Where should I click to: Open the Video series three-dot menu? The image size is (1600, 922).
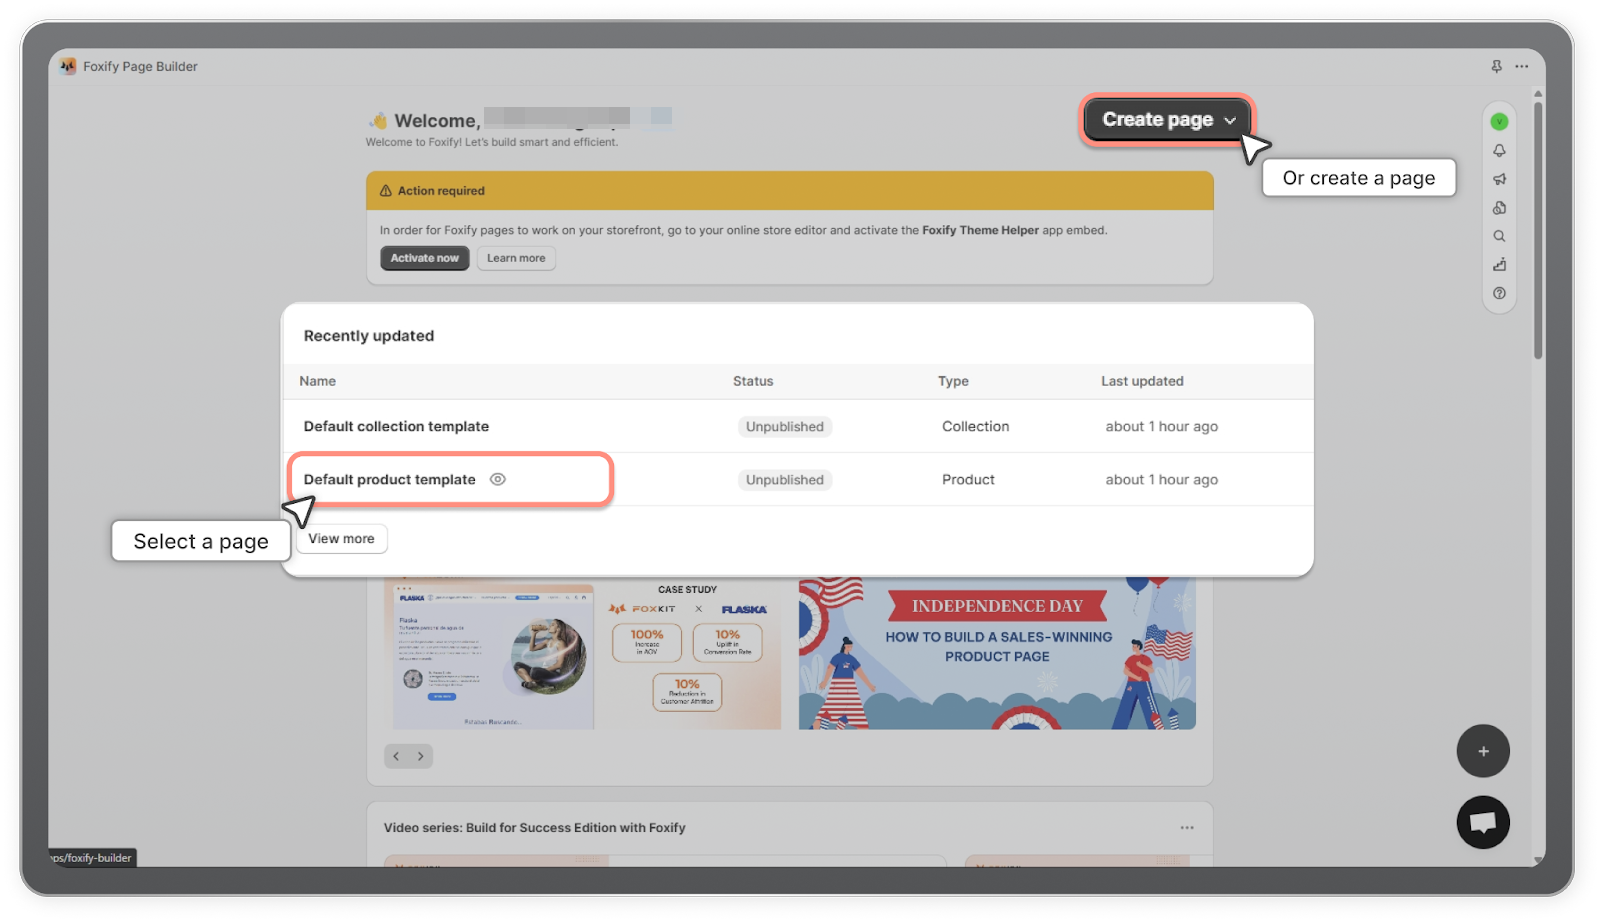click(1187, 828)
